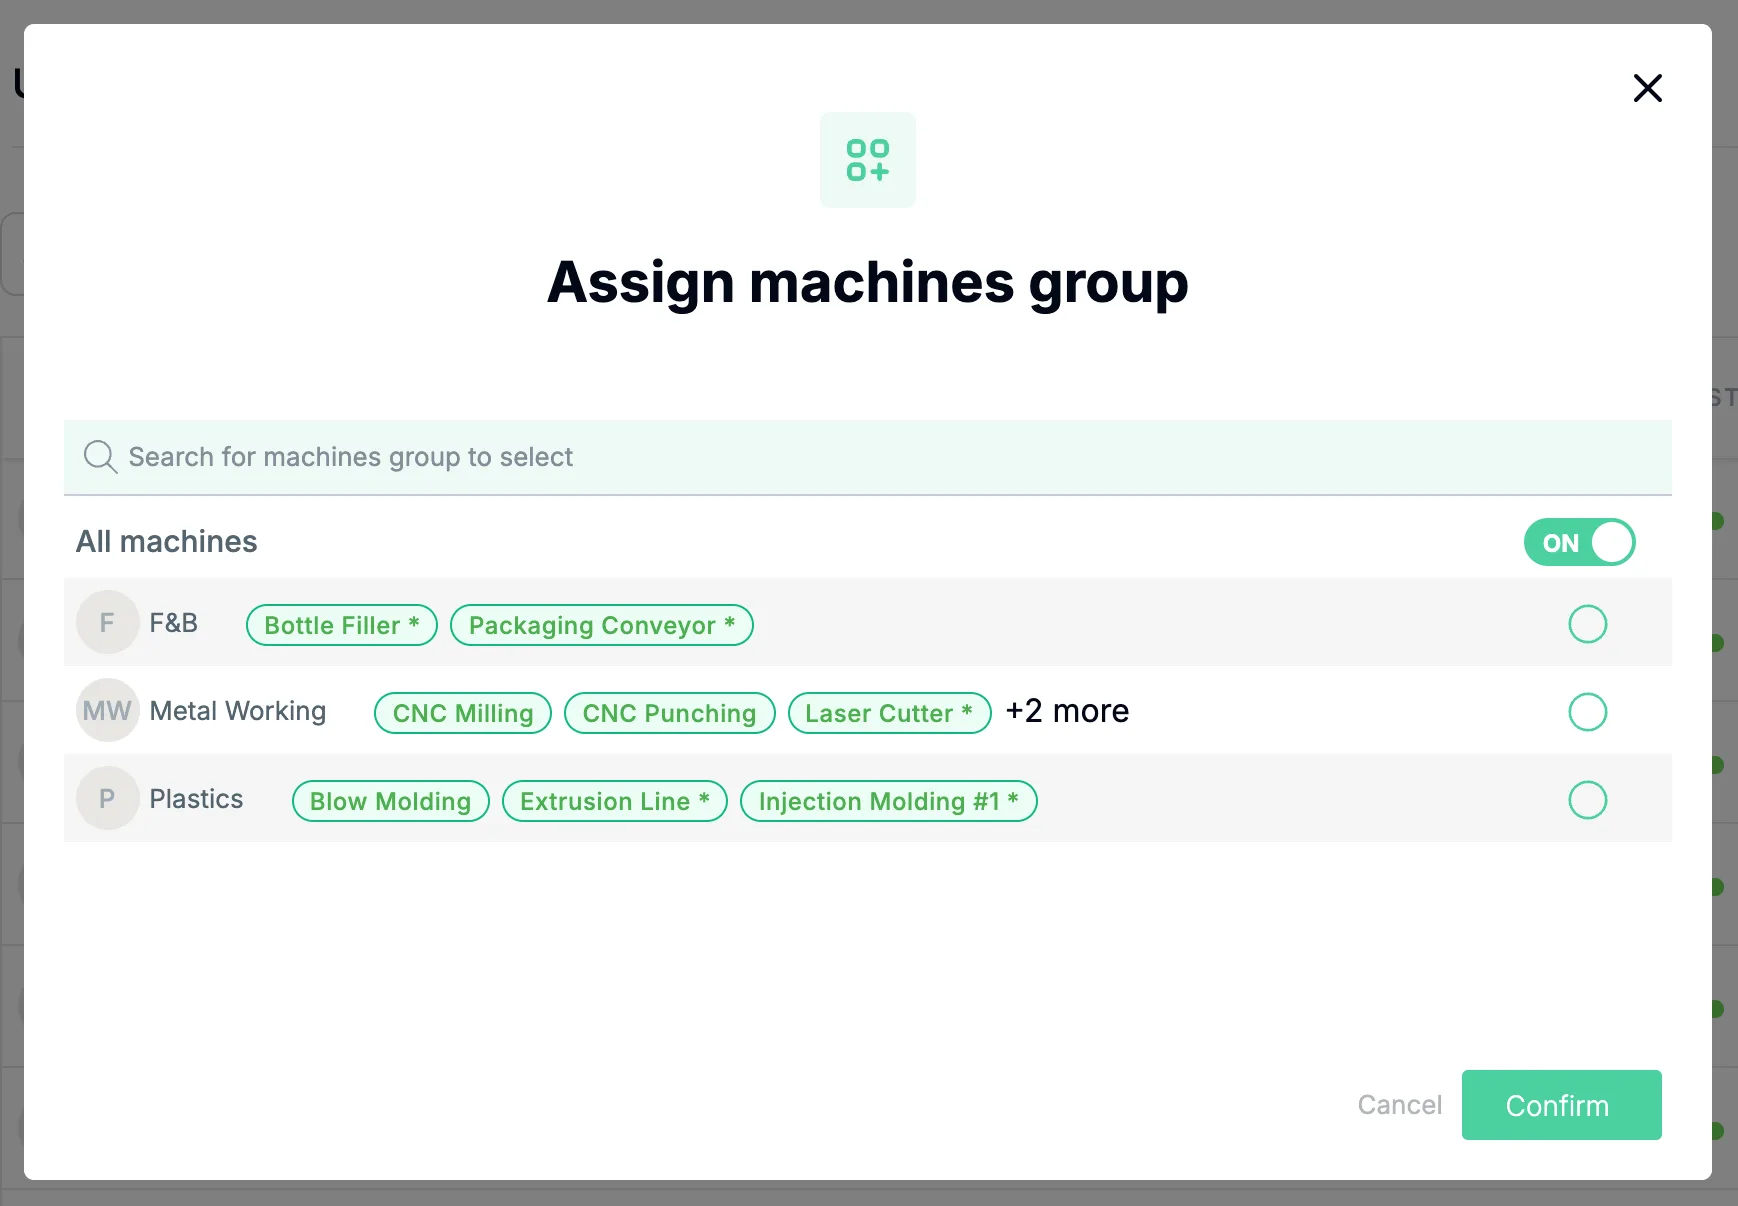The height and width of the screenshot is (1206, 1738).
Task: Click the Metal Working group name
Action: (x=238, y=711)
